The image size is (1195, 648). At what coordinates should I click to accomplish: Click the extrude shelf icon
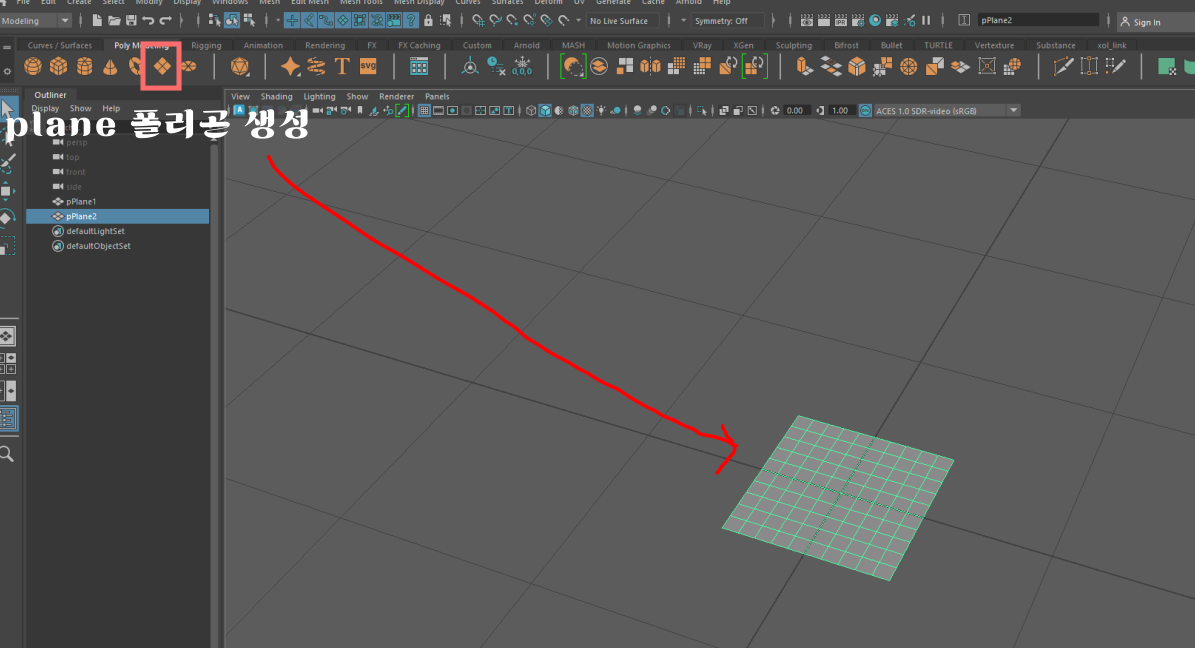(x=805, y=67)
